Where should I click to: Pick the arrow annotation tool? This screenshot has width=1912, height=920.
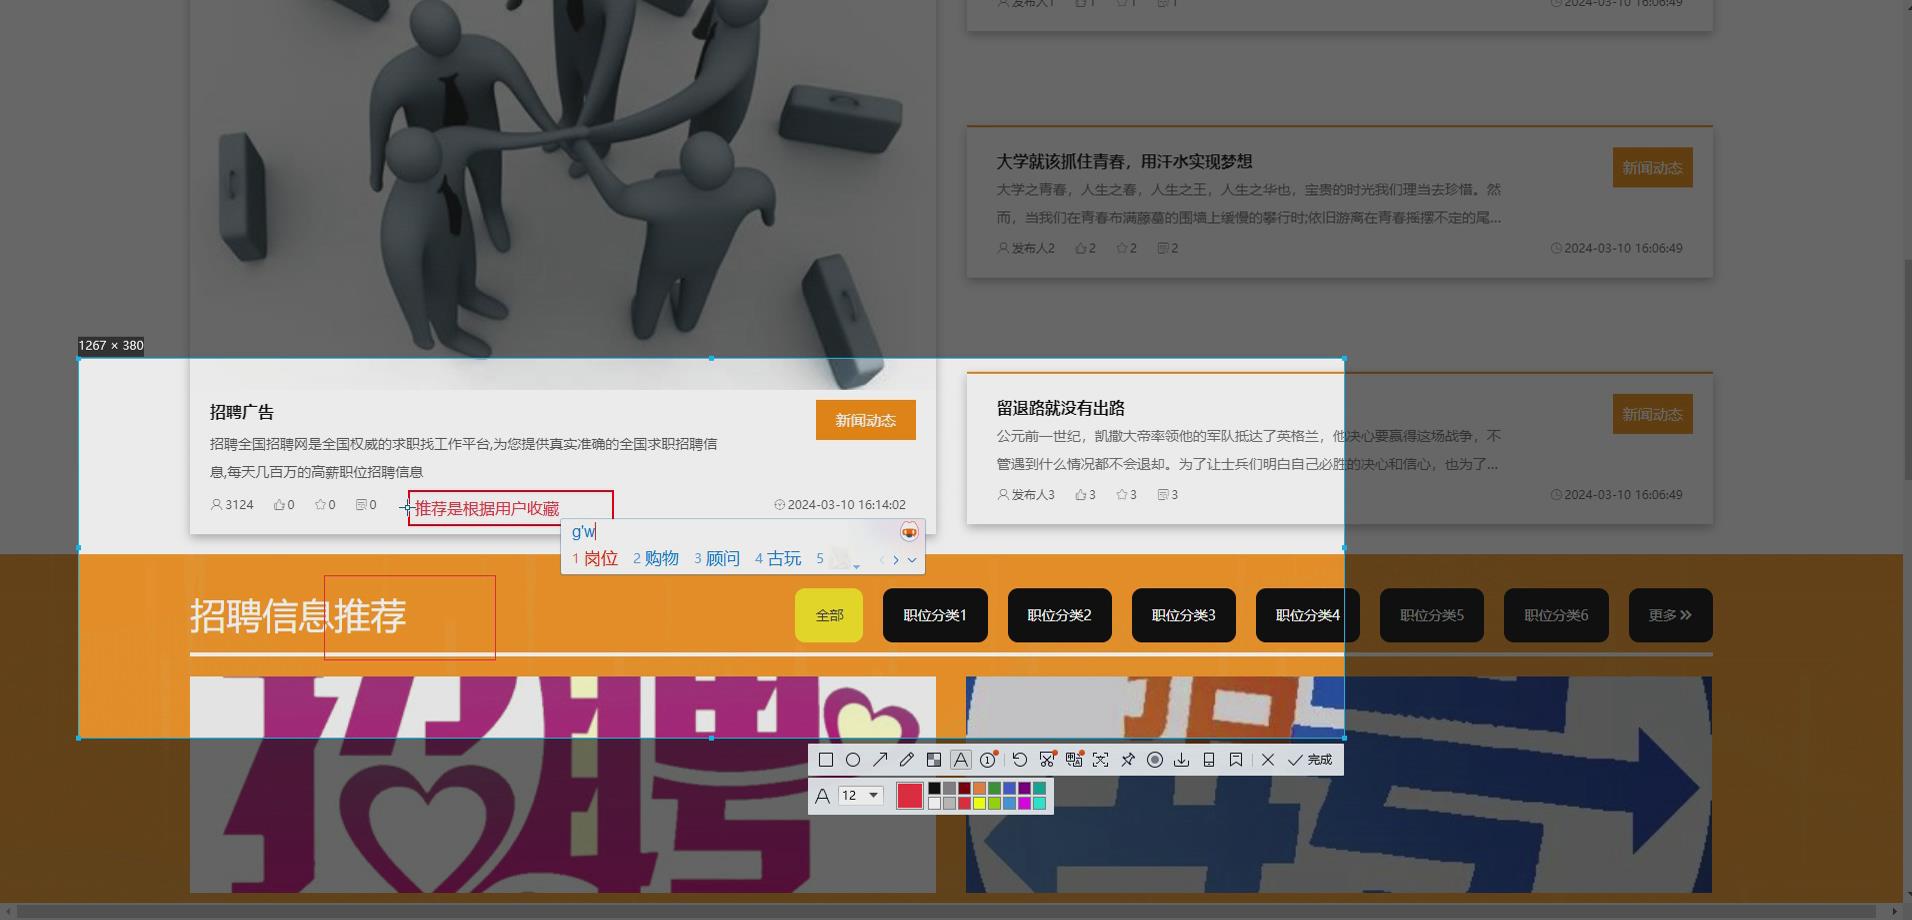coord(879,760)
